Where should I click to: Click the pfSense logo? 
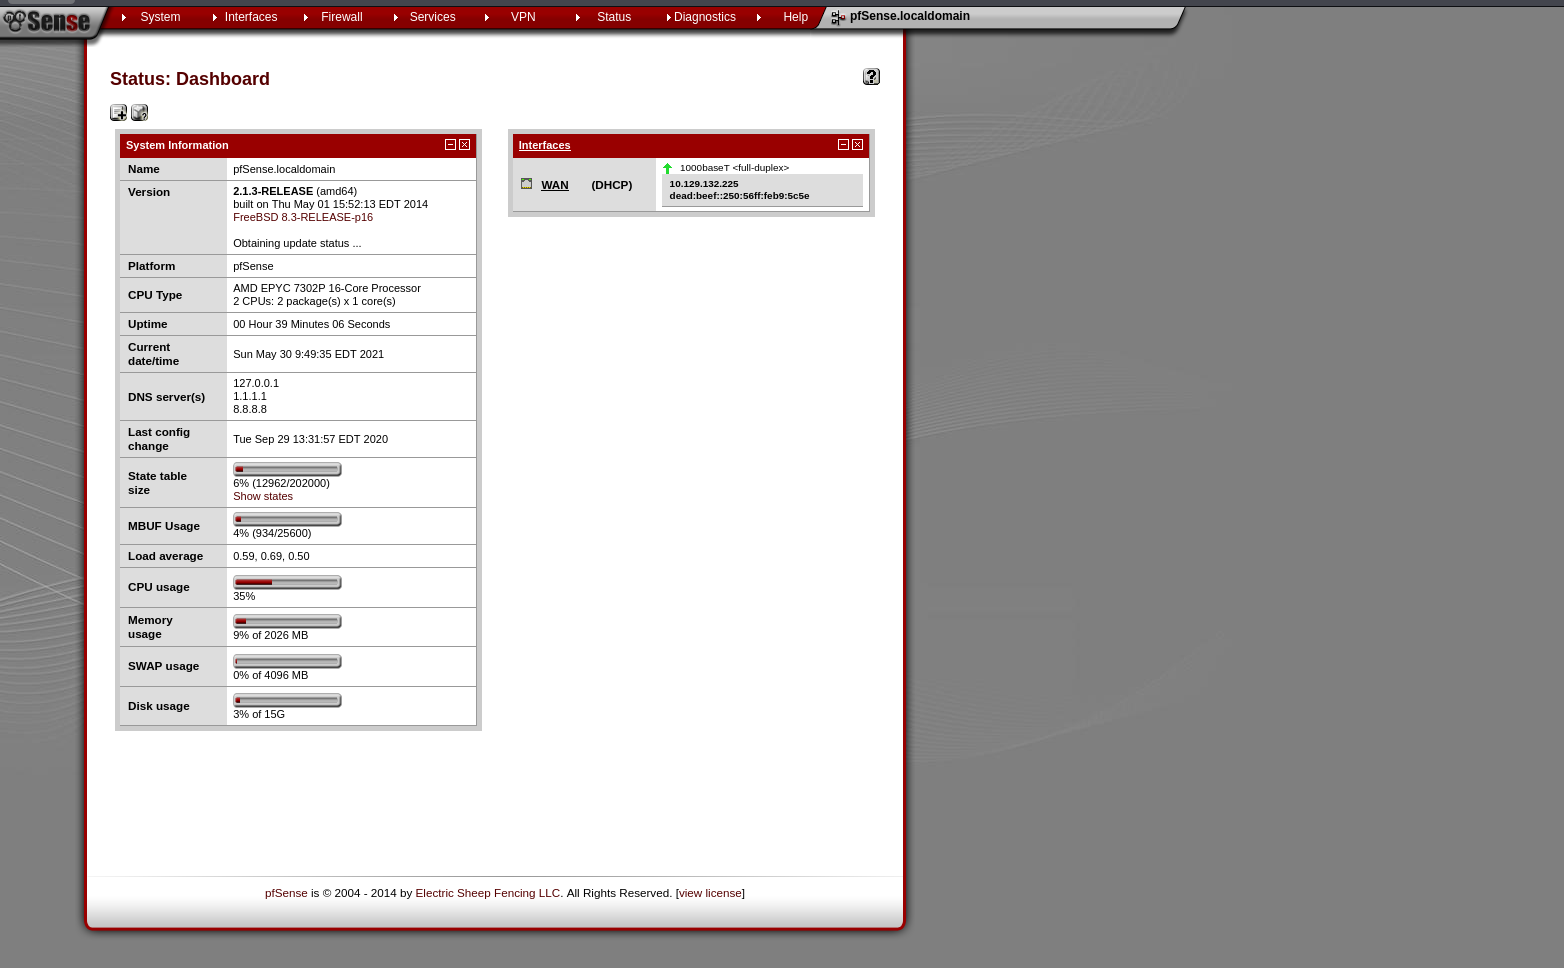46,20
